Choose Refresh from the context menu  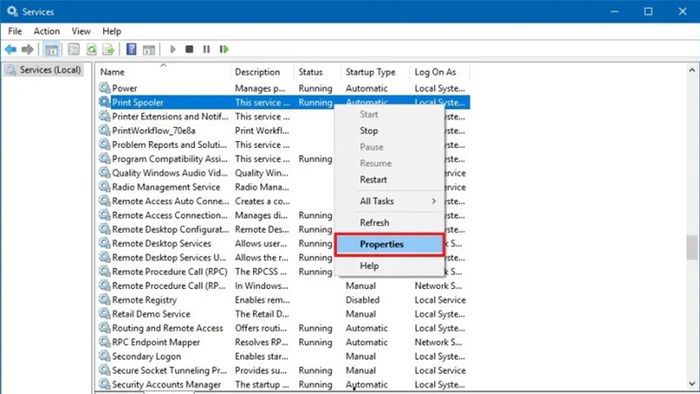coord(389,223)
